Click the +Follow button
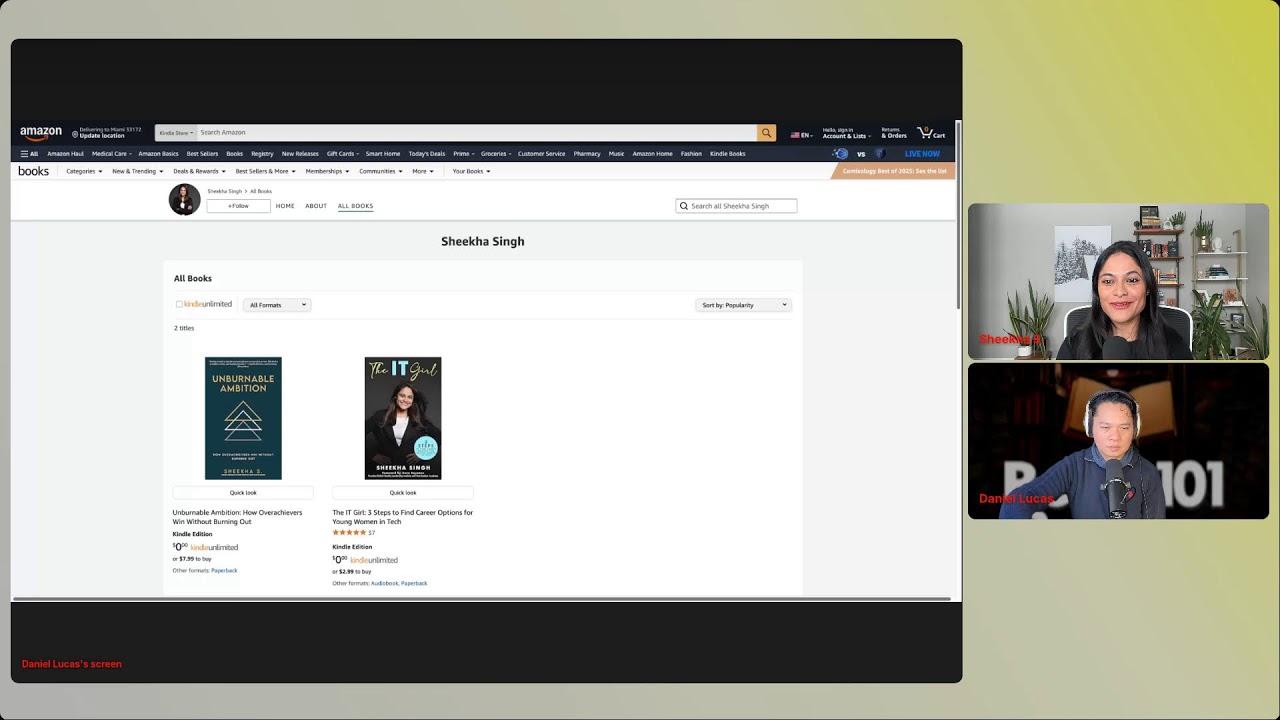The image size is (1280, 720). (x=238, y=206)
